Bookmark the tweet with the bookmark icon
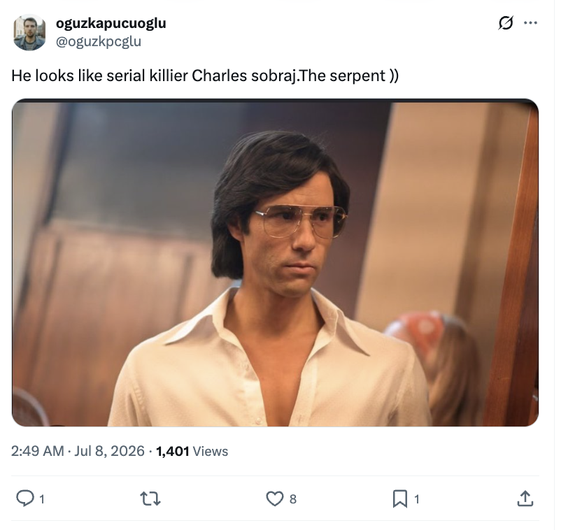582x530 pixels. coord(400,498)
